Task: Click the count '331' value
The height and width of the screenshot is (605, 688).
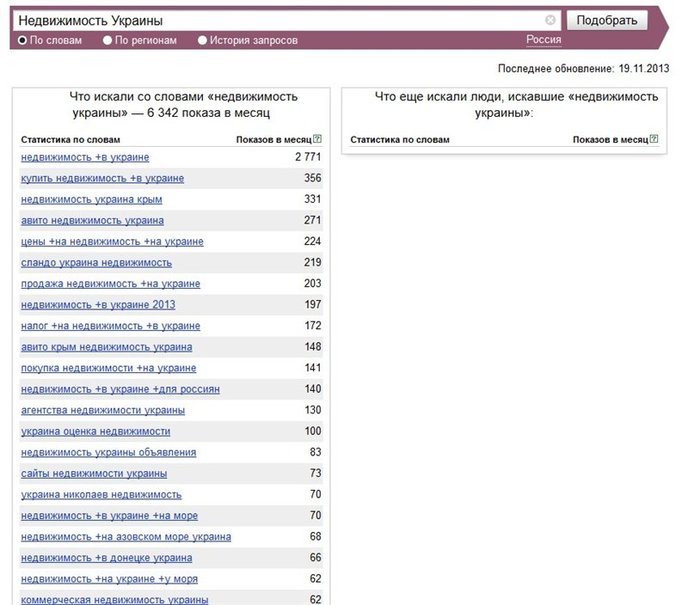Action: [313, 199]
